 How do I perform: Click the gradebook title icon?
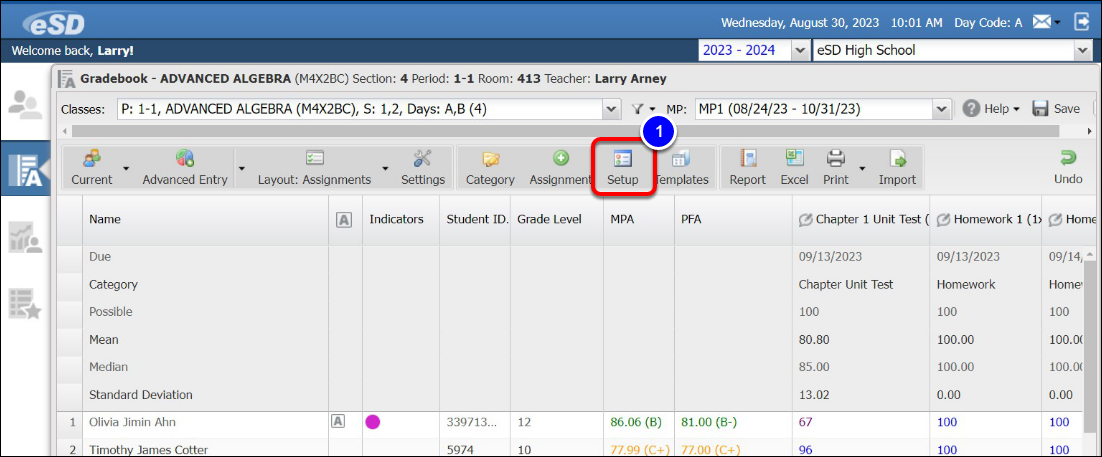[x=66, y=79]
